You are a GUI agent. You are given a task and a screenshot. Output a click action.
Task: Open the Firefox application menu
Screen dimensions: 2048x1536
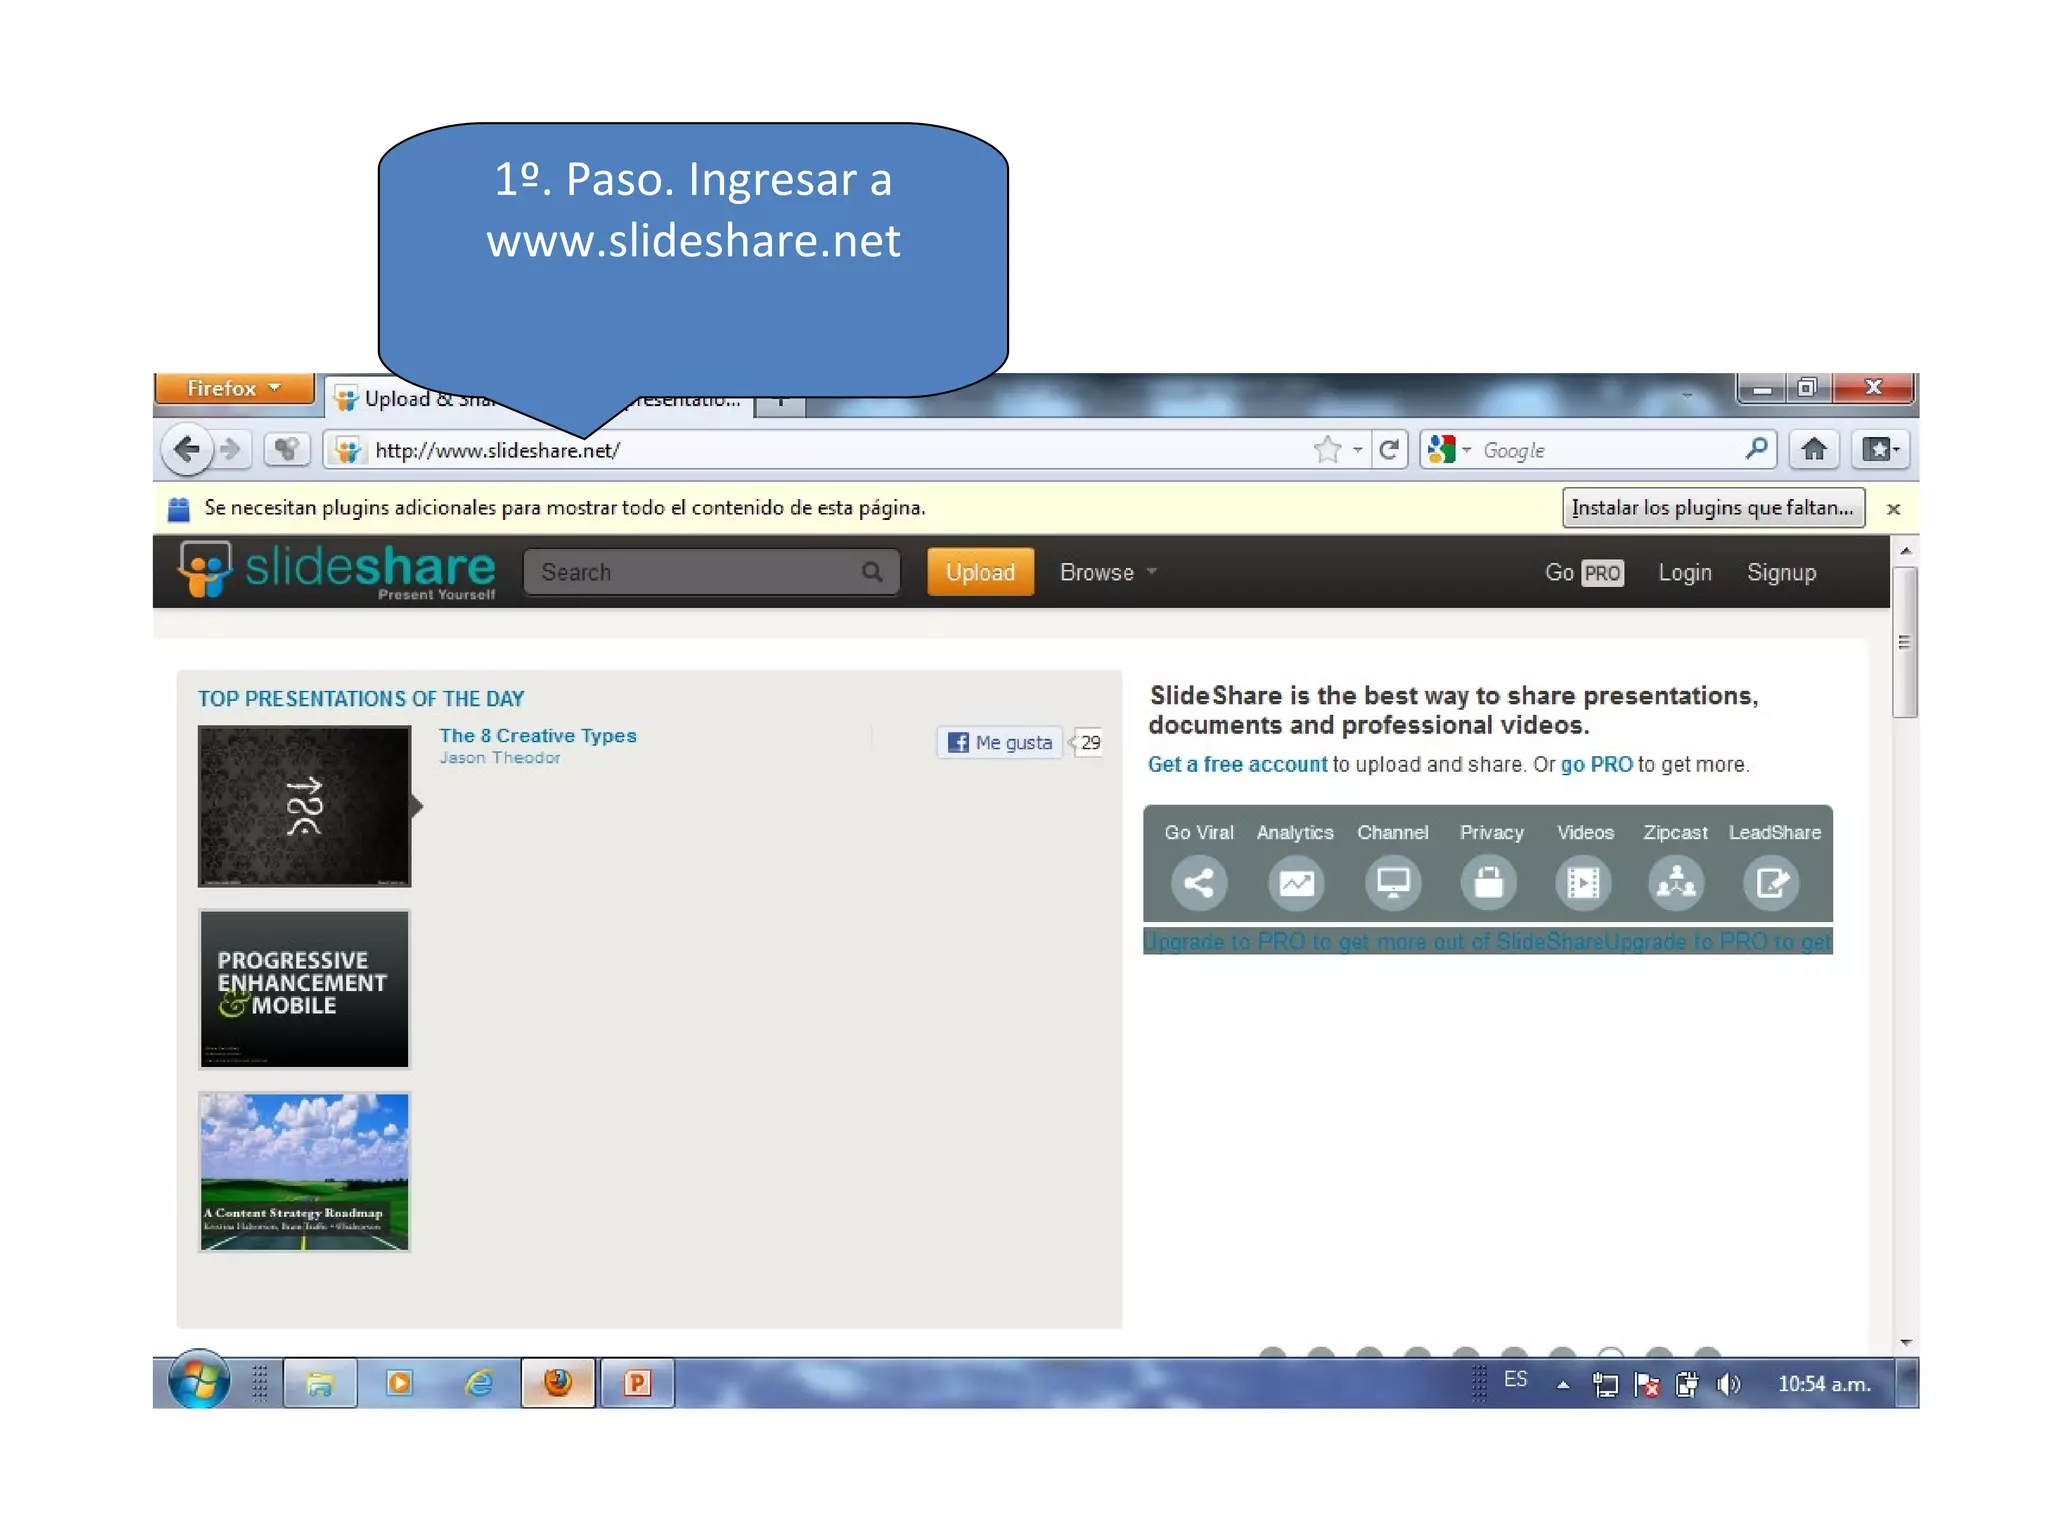[234, 388]
